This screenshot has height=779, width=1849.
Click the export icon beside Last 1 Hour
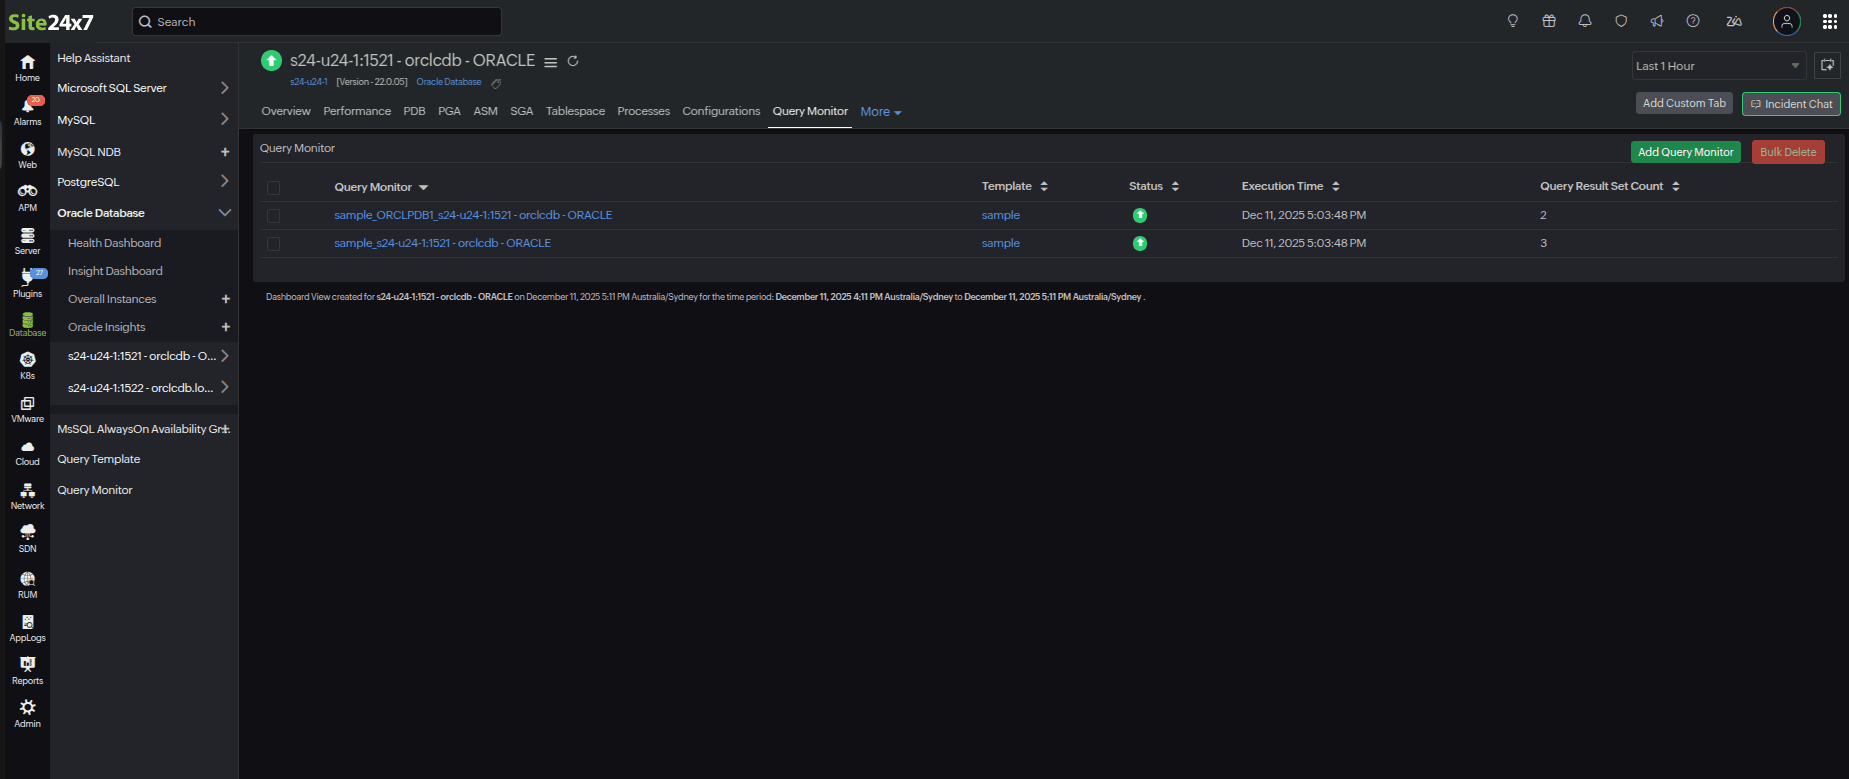coord(1827,65)
